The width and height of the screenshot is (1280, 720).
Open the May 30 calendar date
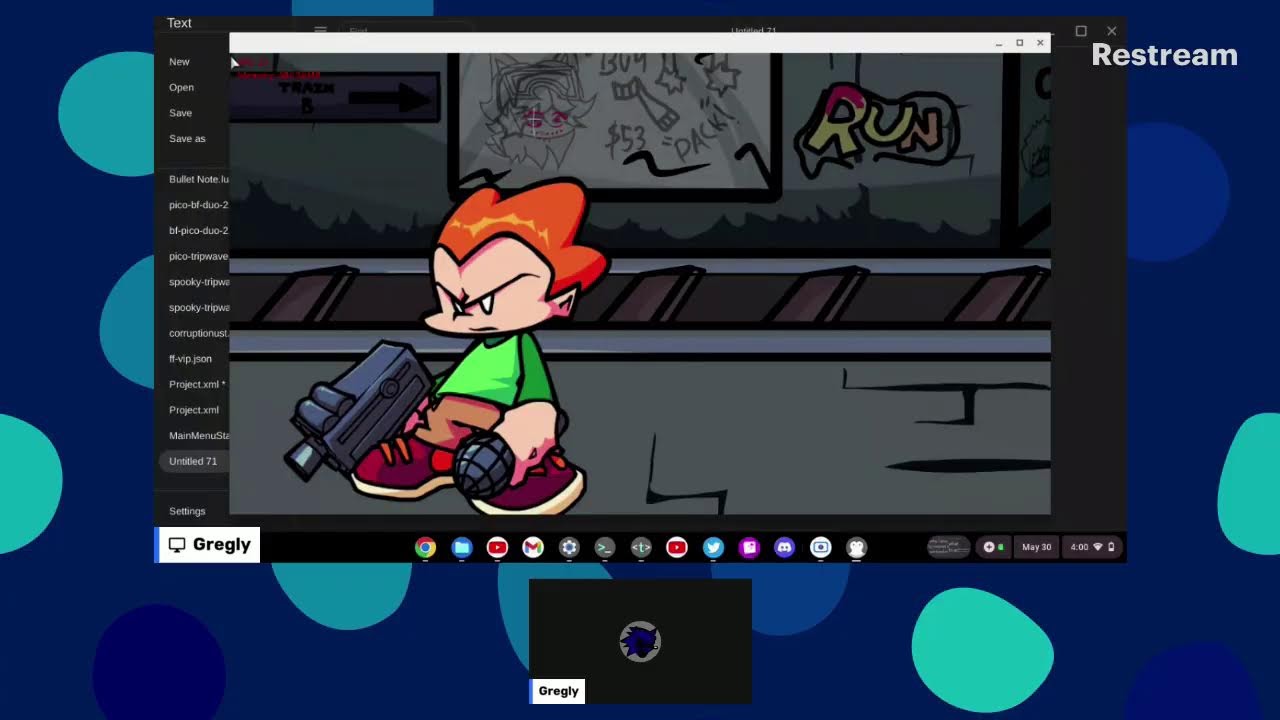coord(1036,547)
